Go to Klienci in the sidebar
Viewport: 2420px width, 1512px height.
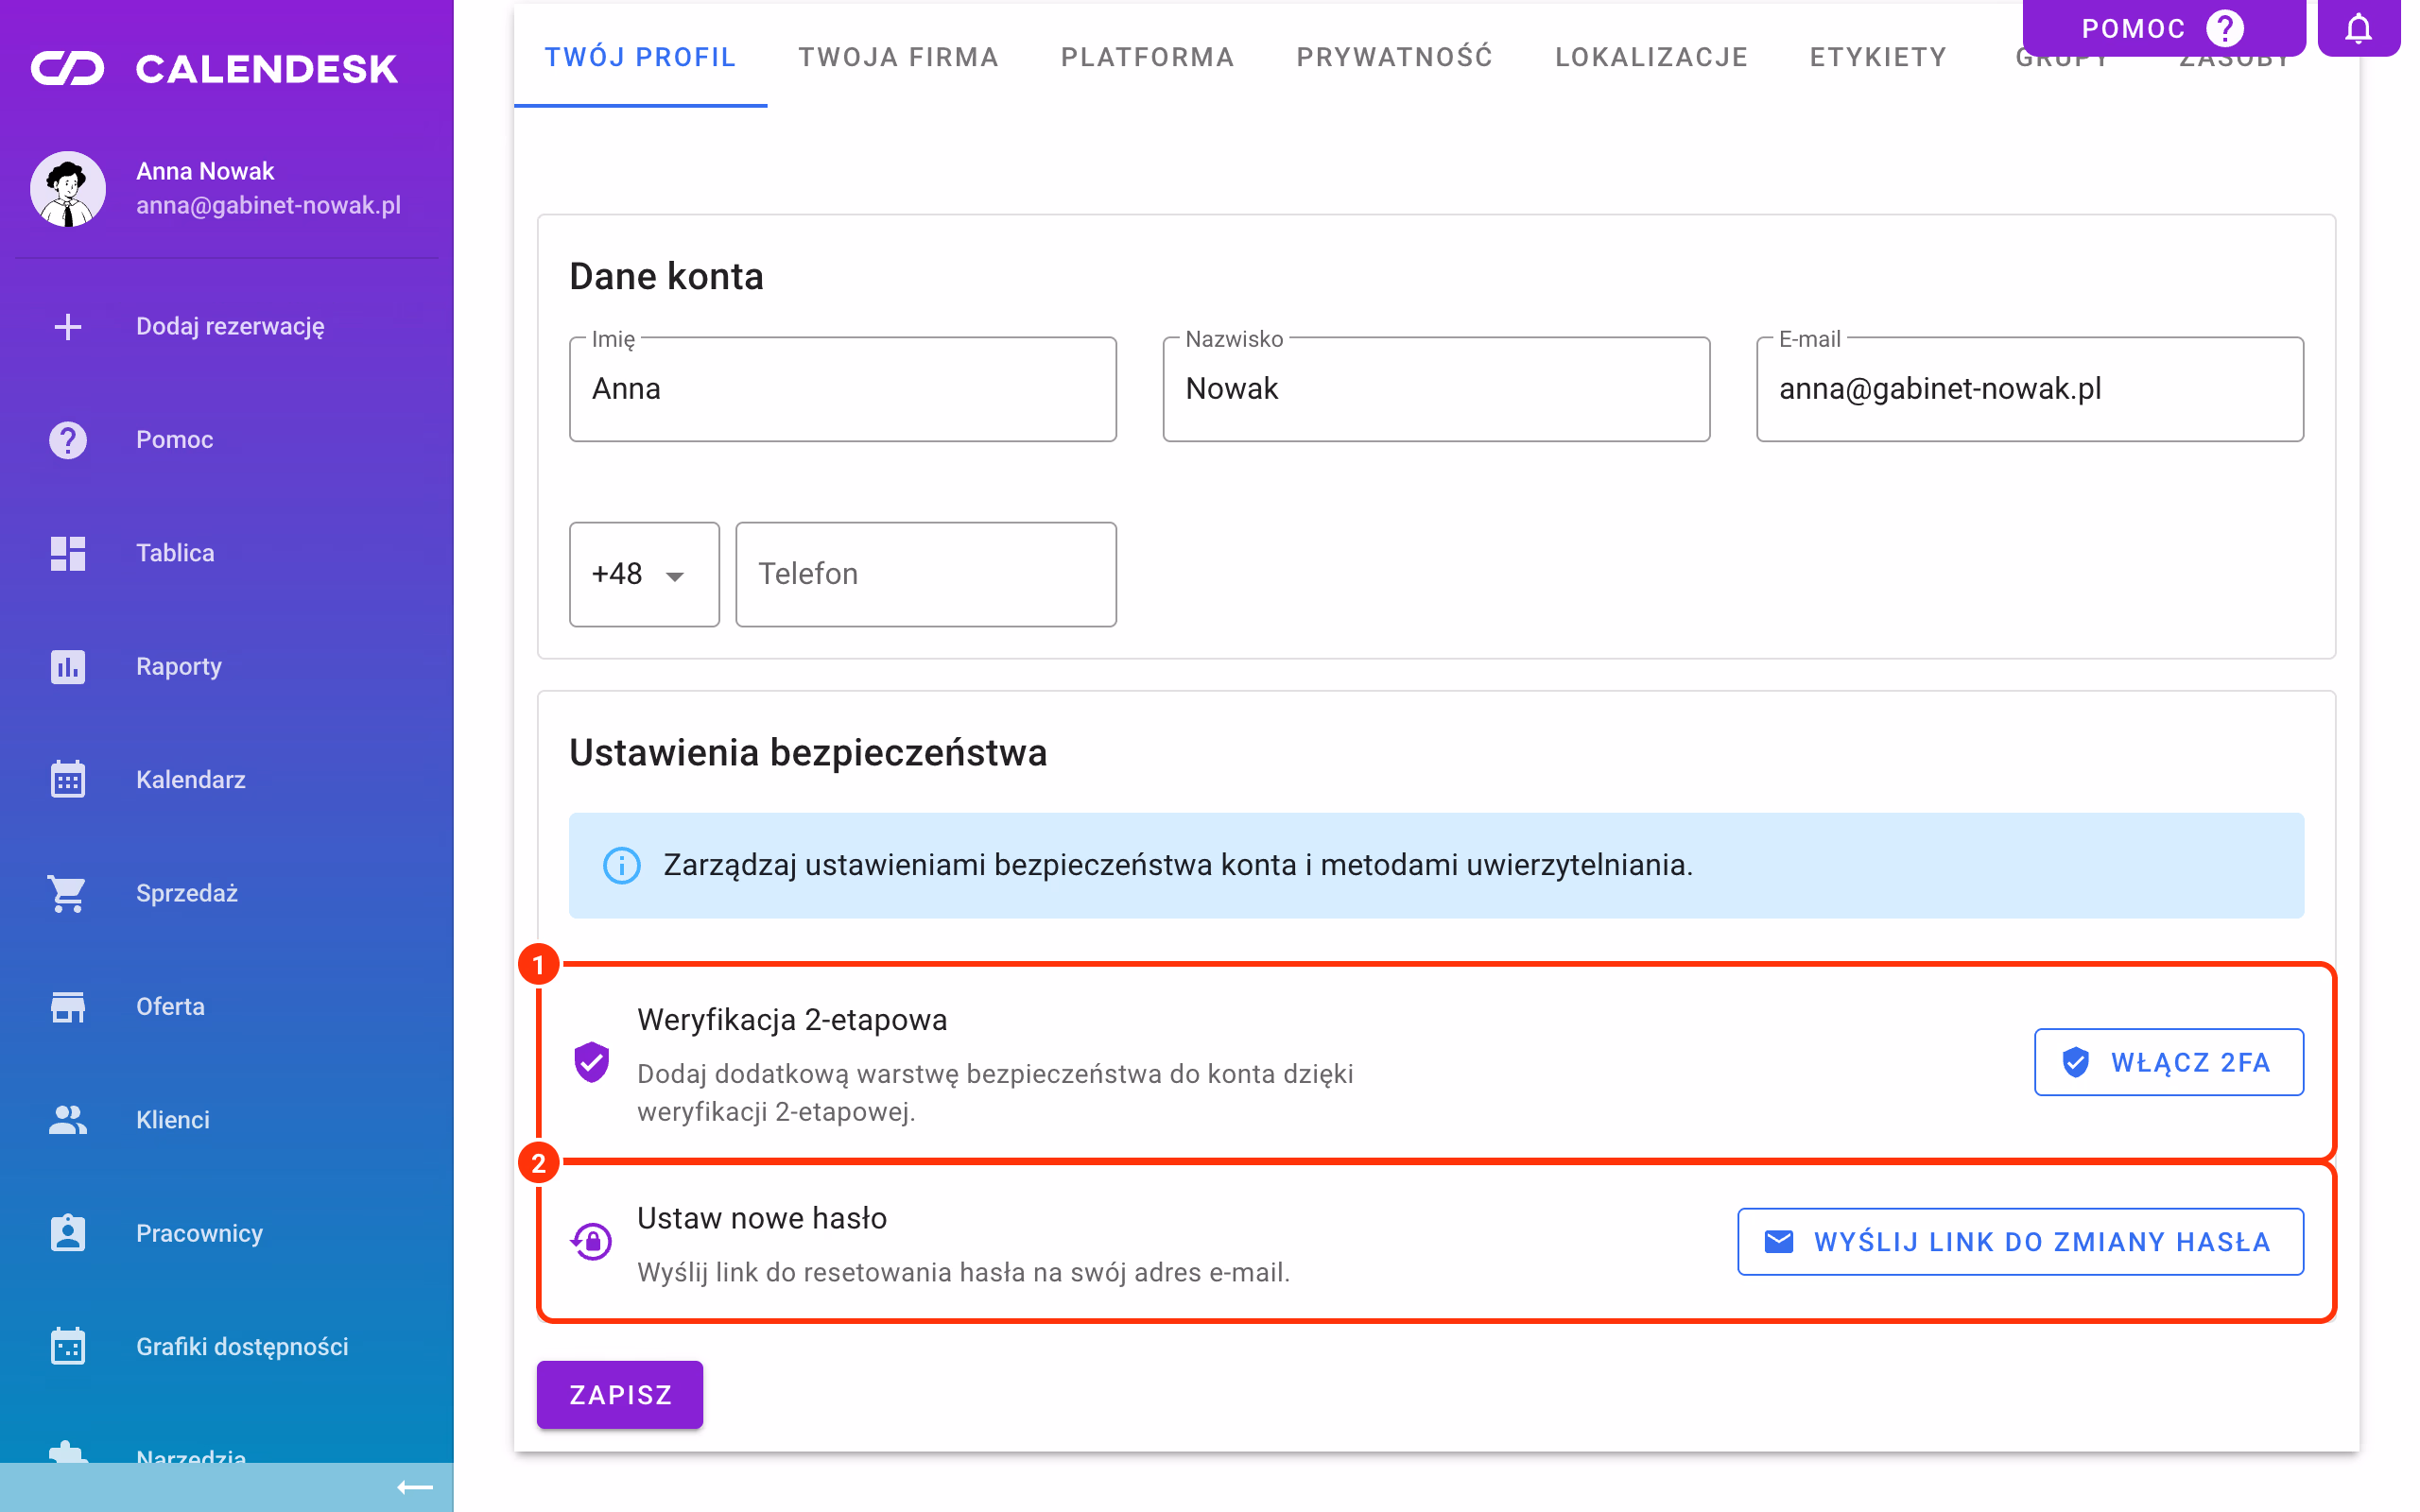click(227, 1119)
